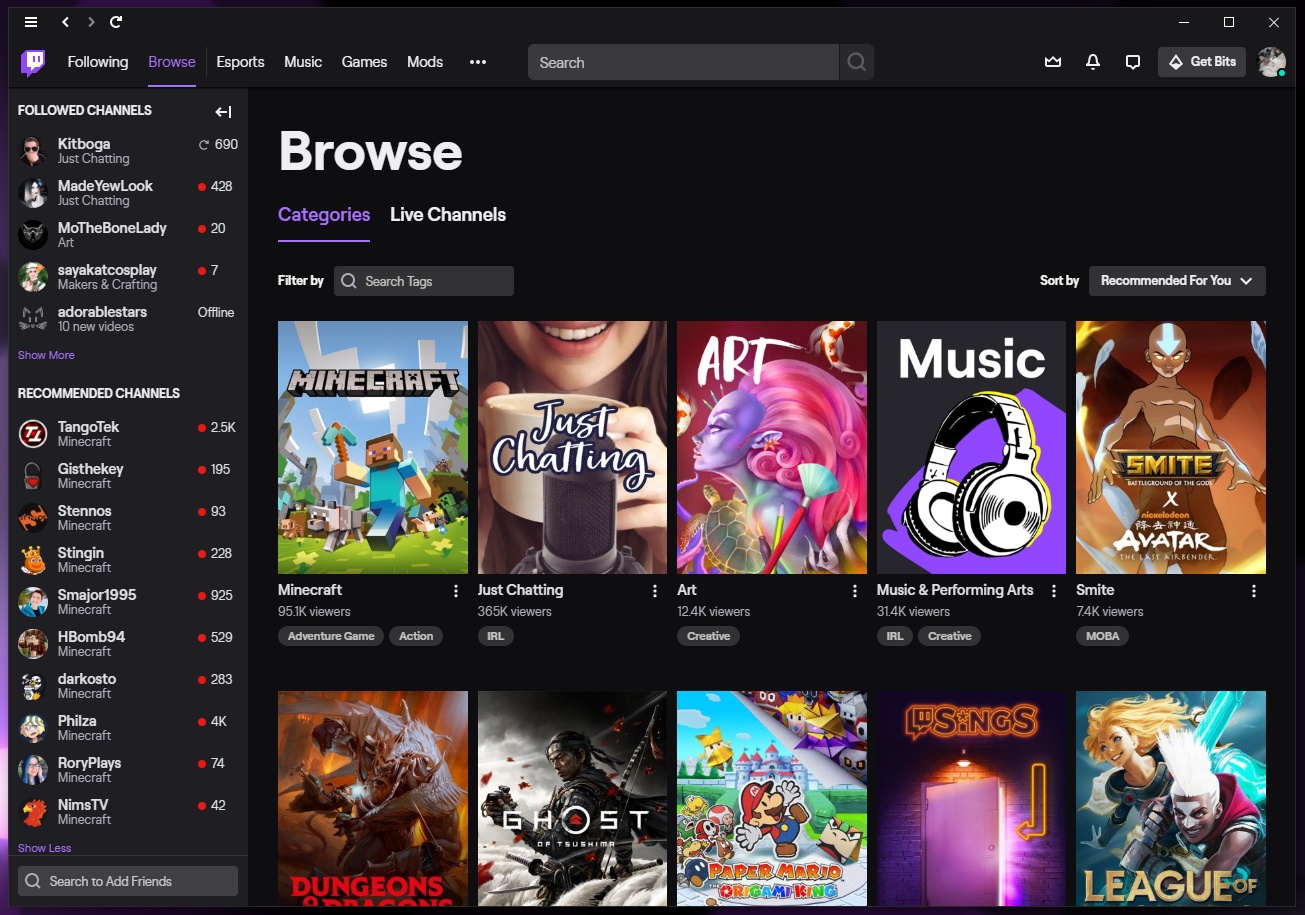This screenshot has width=1305, height=915.
Task: Click the Get Bits button
Action: point(1202,62)
